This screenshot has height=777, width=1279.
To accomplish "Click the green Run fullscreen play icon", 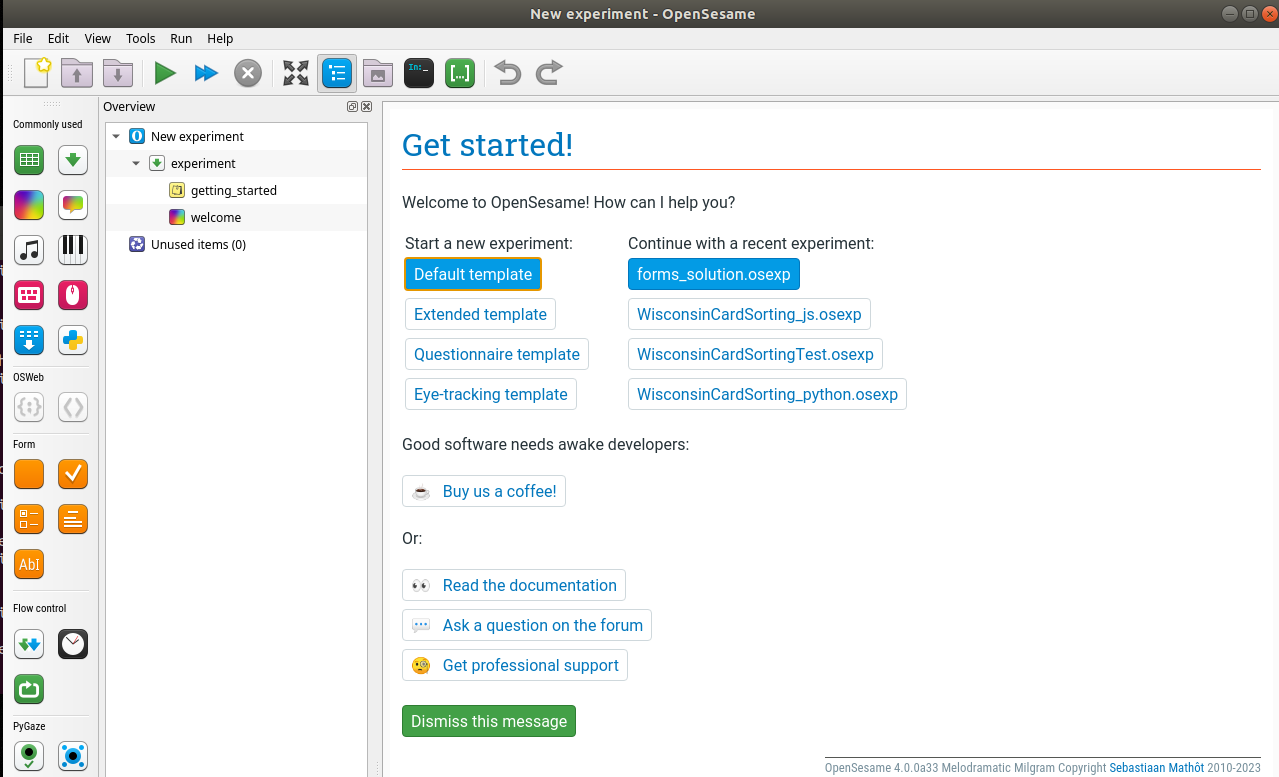I will click(165, 73).
